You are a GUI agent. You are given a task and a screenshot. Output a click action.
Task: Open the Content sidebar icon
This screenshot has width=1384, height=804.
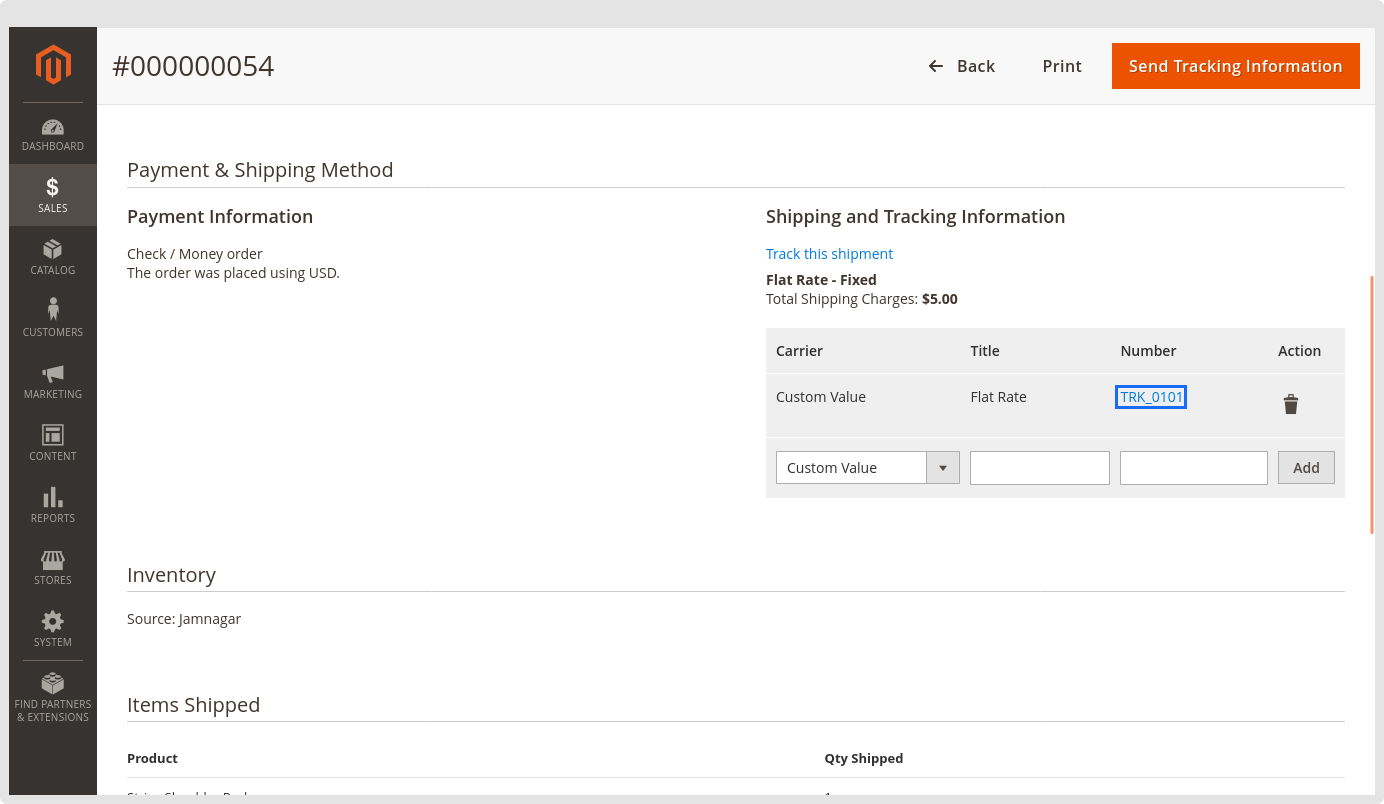[53, 436]
